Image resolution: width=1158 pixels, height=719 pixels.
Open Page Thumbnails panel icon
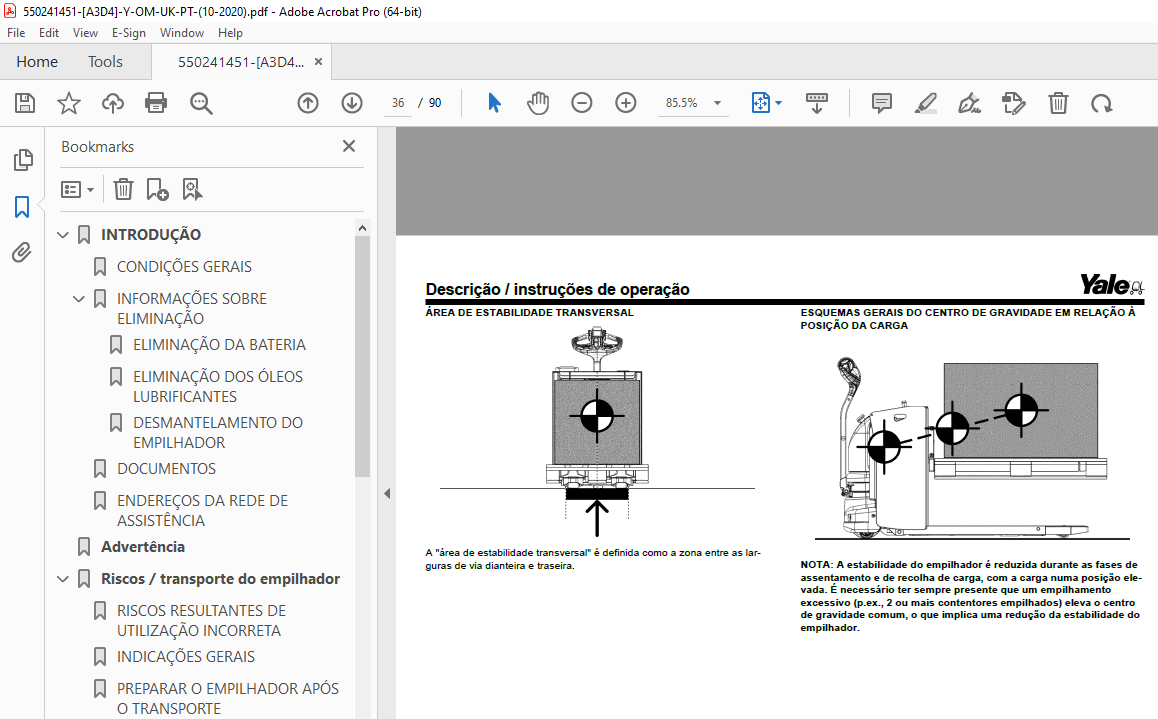(x=23, y=159)
